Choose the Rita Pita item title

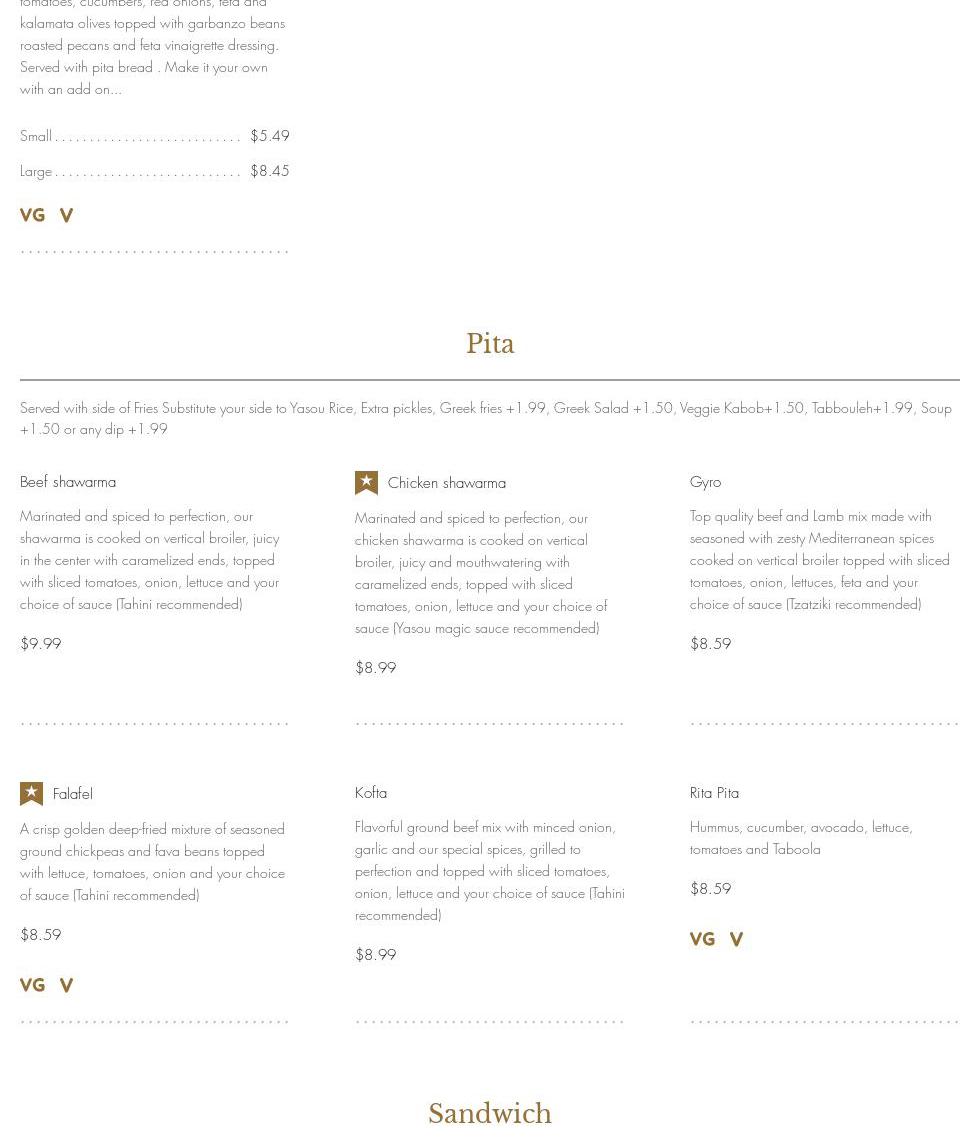(714, 793)
